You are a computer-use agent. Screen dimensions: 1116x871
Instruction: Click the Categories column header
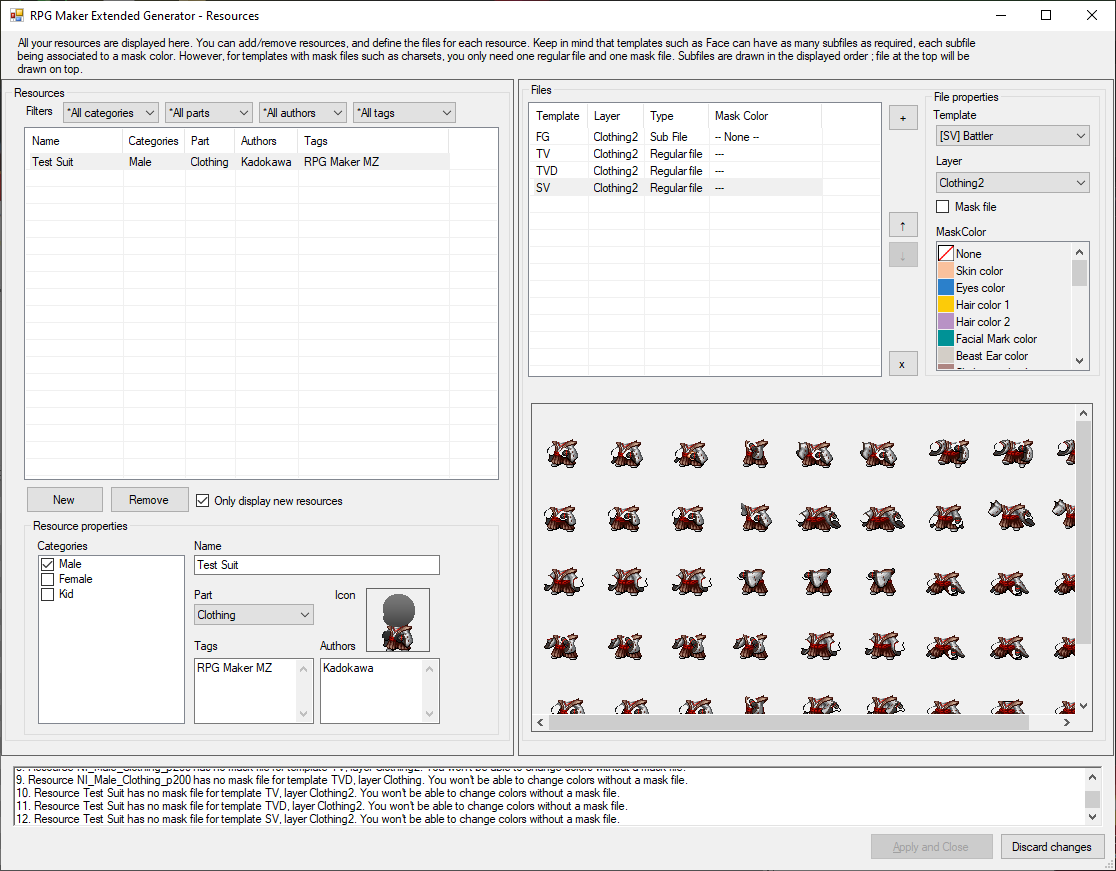153,141
